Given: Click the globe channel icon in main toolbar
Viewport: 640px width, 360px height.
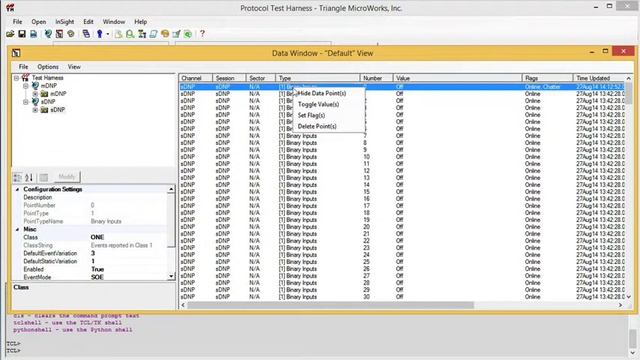Looking at the screenshot, I should tap(48, 34).
